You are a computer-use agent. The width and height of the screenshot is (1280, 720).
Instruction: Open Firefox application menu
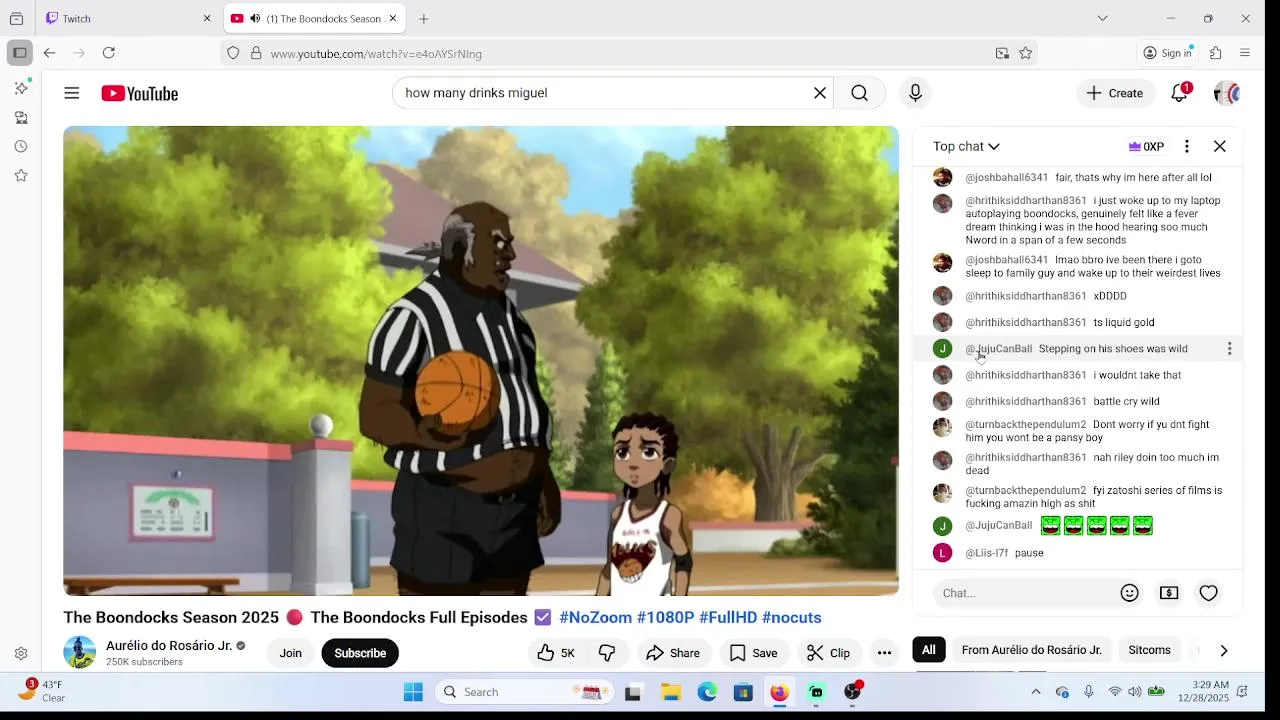(x=1245, y=53)
